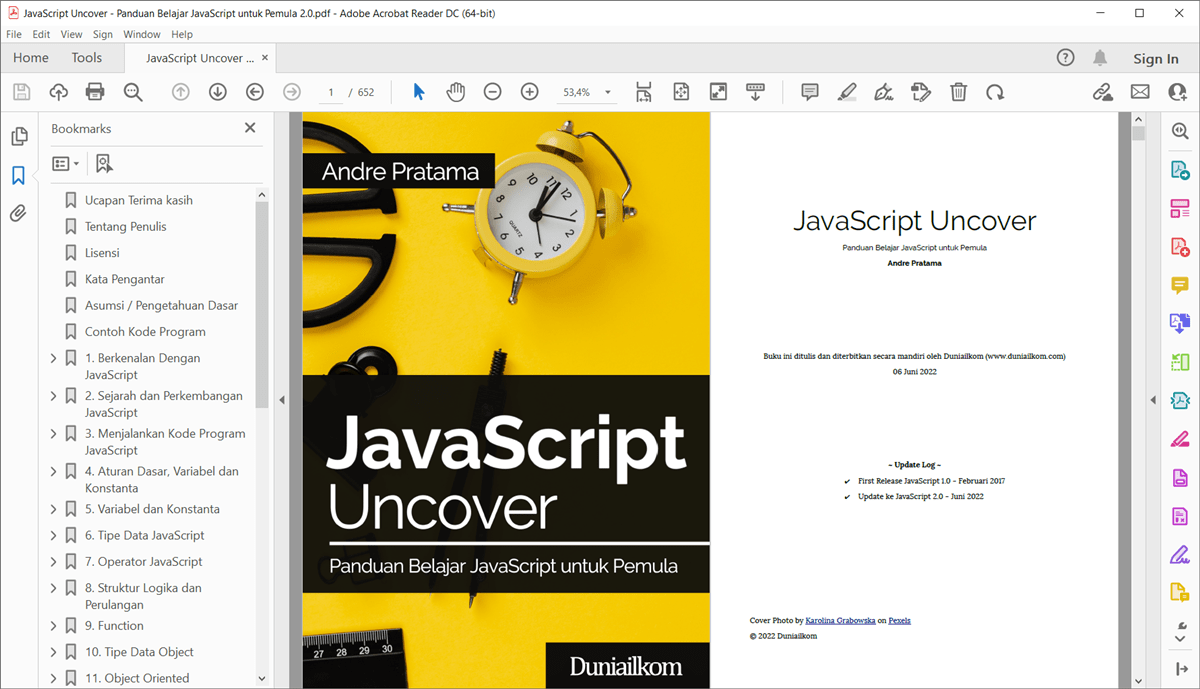Show the attachments paperclip panel
1200x689 pixels.
coord(18,214)
